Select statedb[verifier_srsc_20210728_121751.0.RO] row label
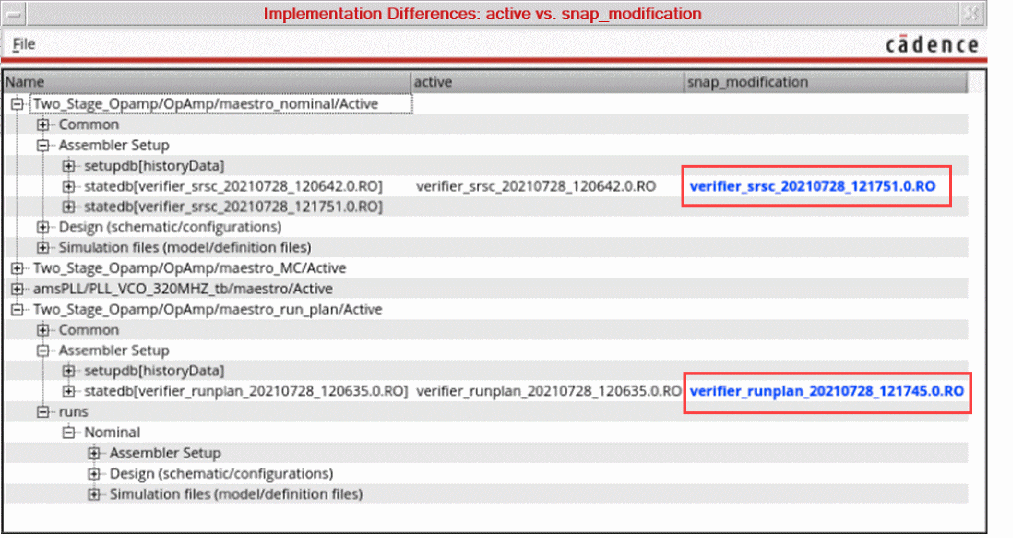This screenshot has height=538, width=1013. (233, 207)
